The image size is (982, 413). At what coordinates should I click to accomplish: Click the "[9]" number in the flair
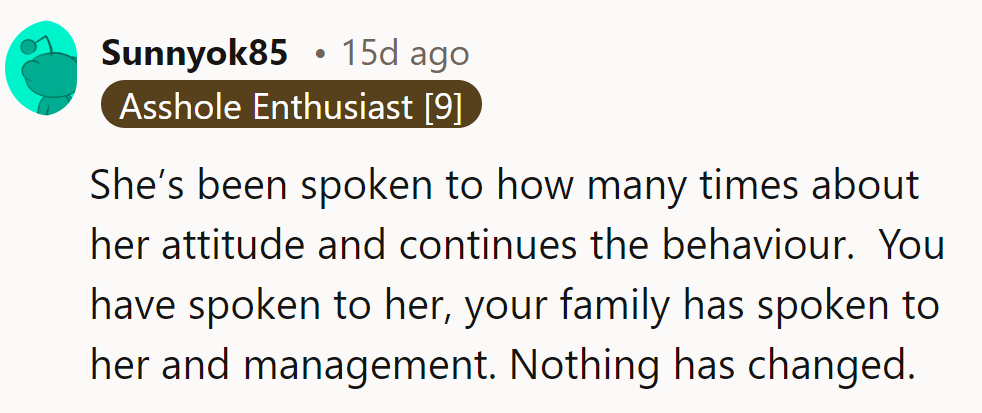(x=443, y=105)
